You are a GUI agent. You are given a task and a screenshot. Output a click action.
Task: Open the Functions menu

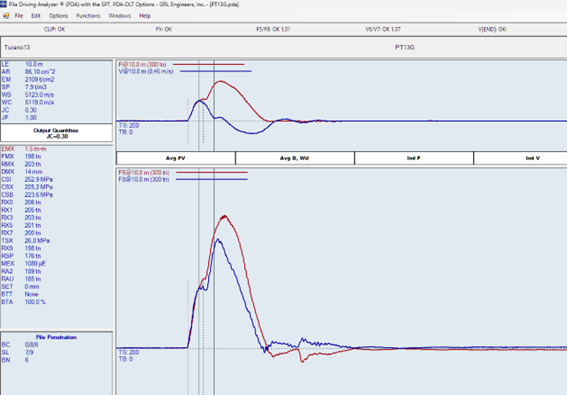pyautogui.click(x=88, y=16)
